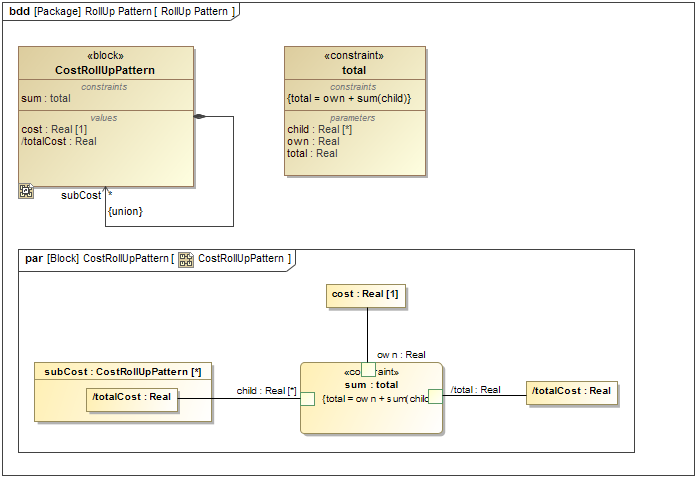
Task: Click the composition diamond on CostRollUpPattern block
Action: tap(199, 117)
